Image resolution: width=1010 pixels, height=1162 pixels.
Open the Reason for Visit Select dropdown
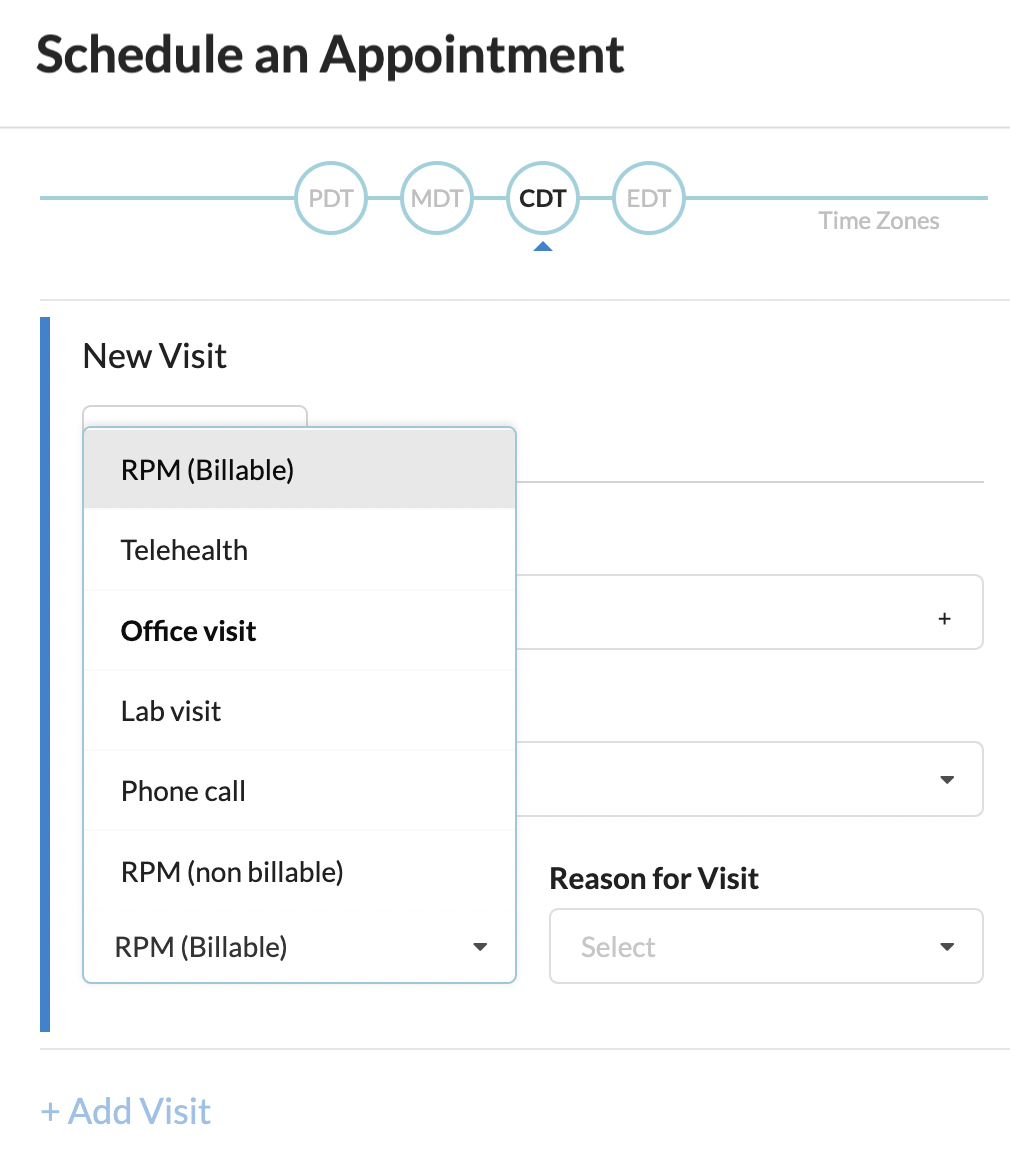(766, 945)
